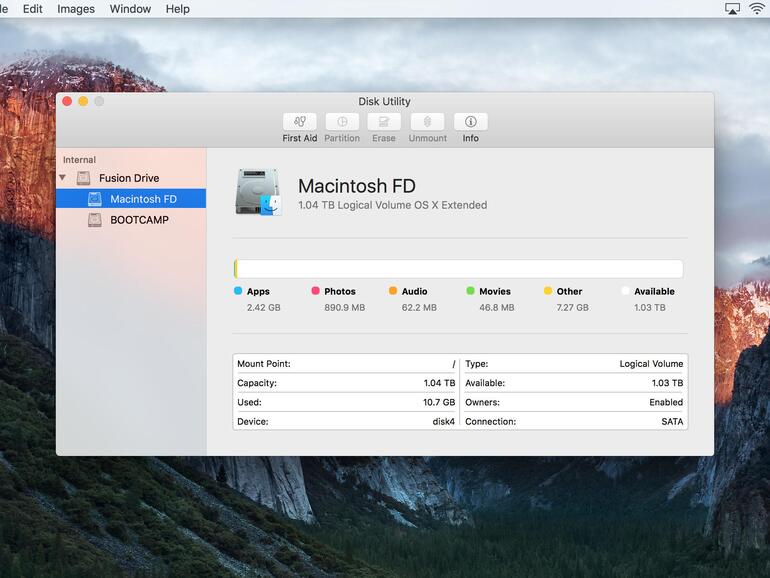Open the Wi-Fi status menu icon

757,9
